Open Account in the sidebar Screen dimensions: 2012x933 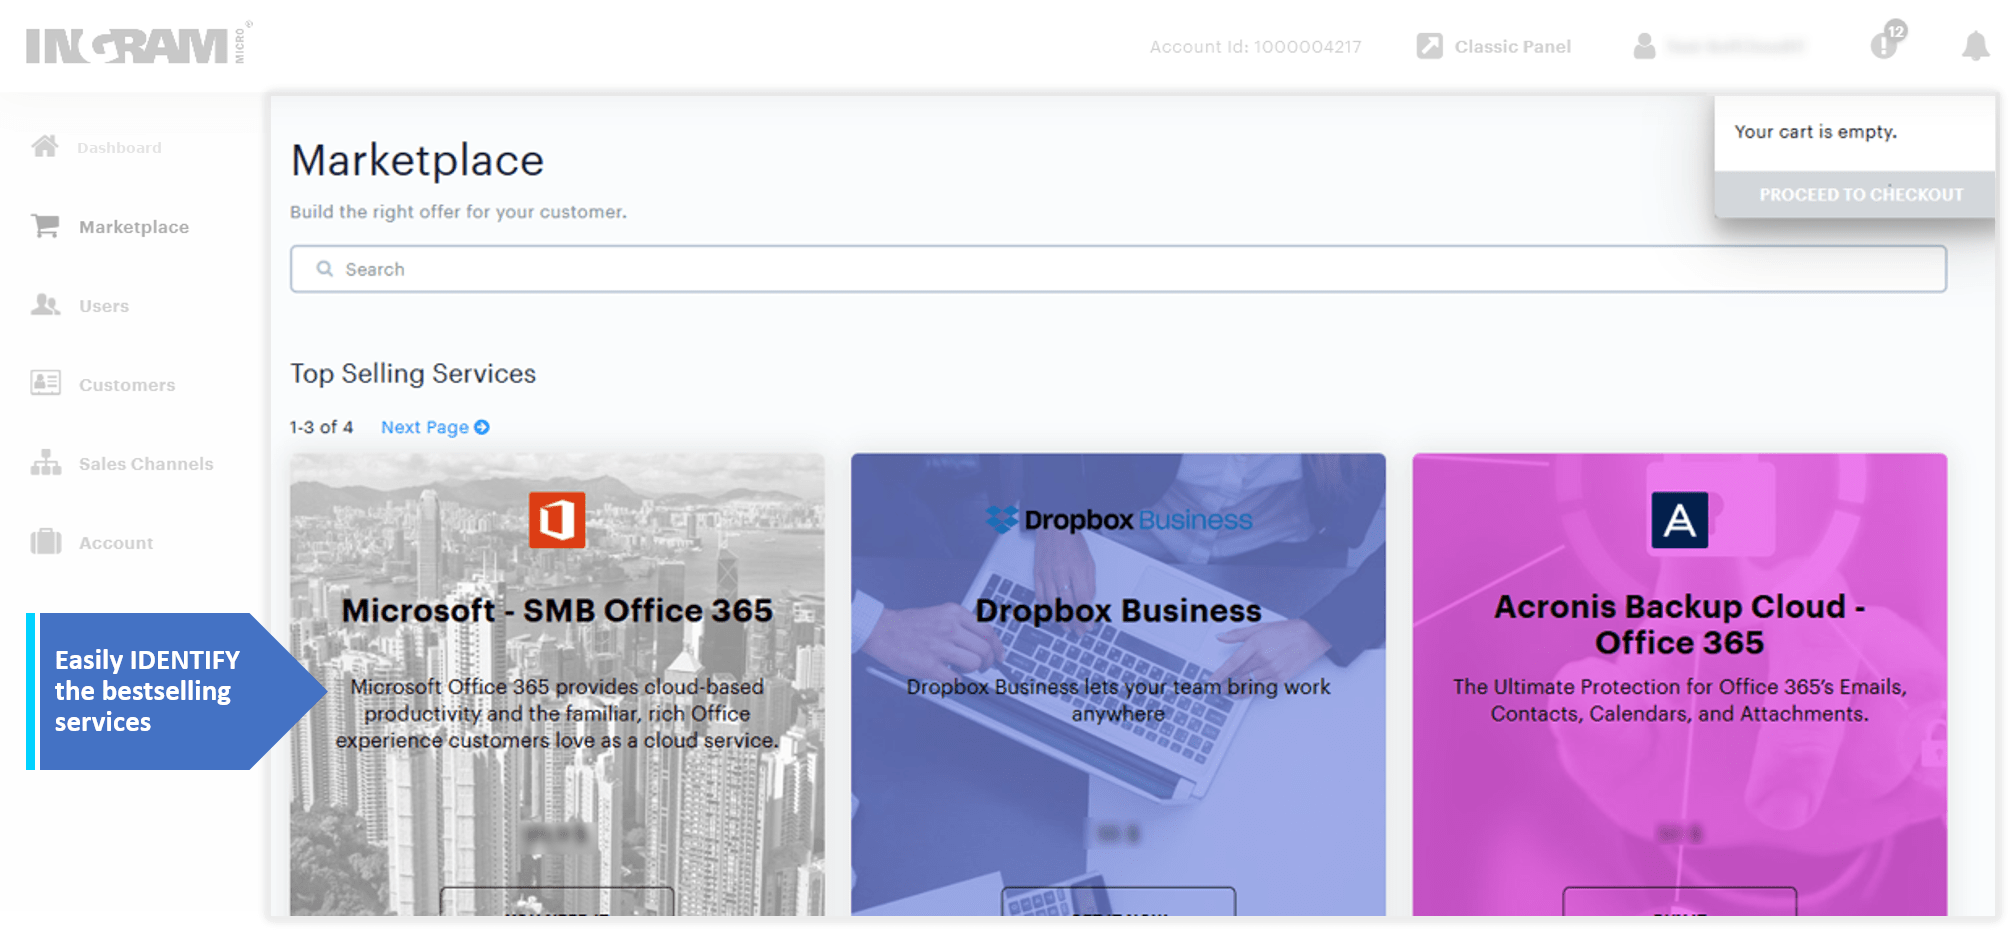tap(116, 543)
